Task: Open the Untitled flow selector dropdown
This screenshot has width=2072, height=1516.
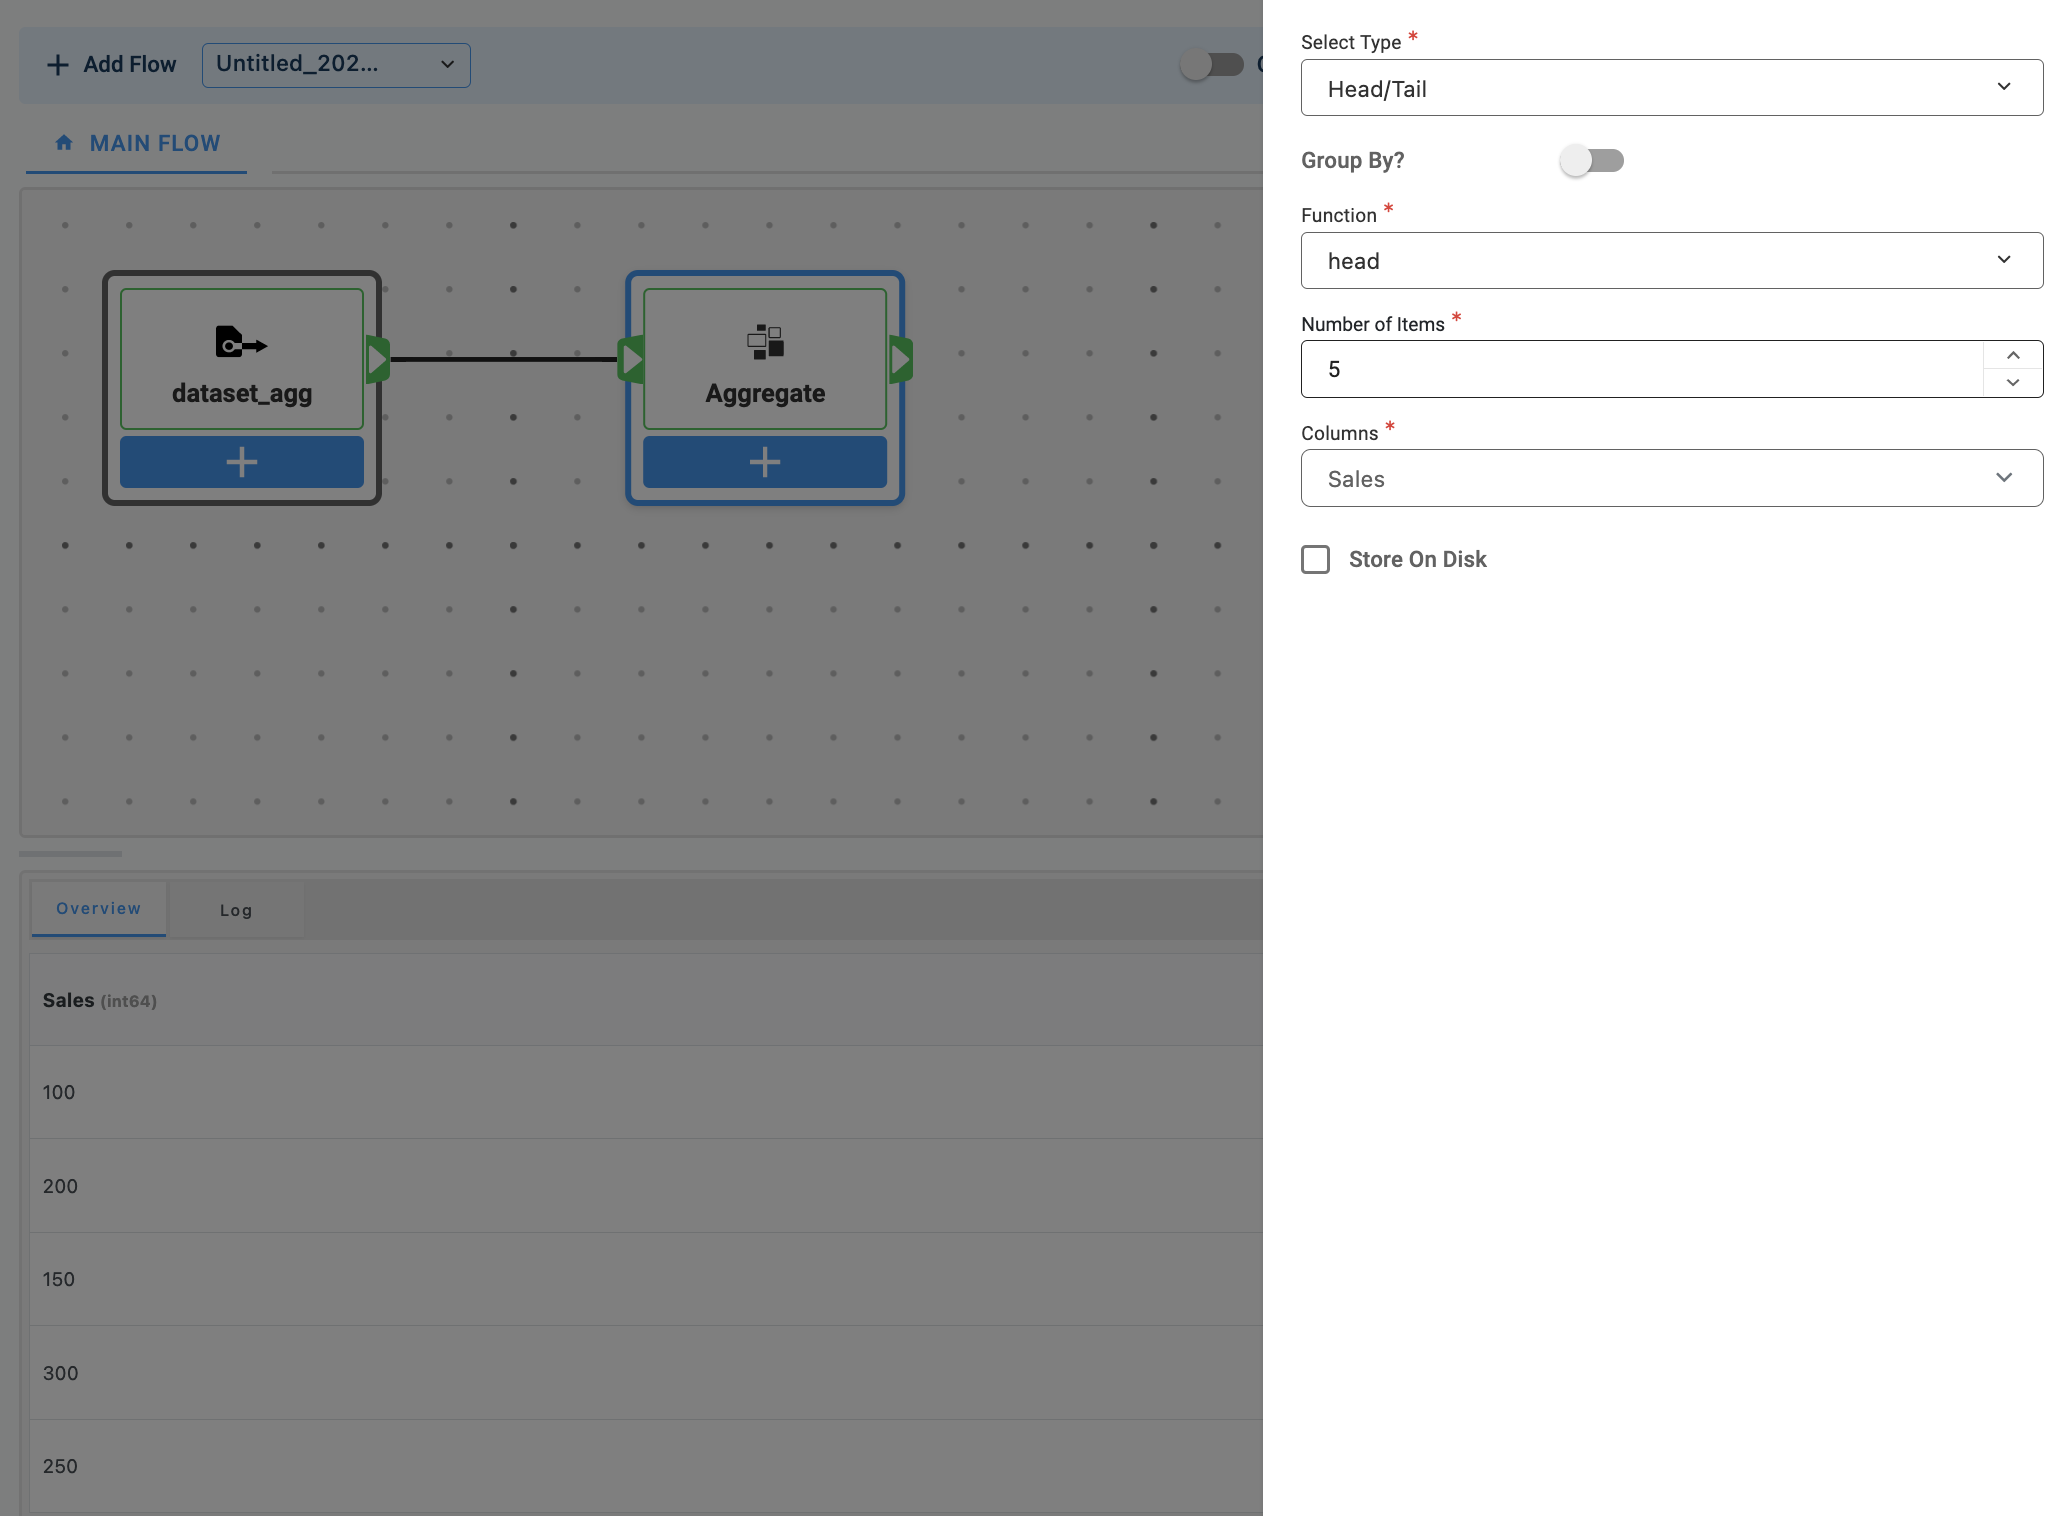Action: tap(336, 65)
